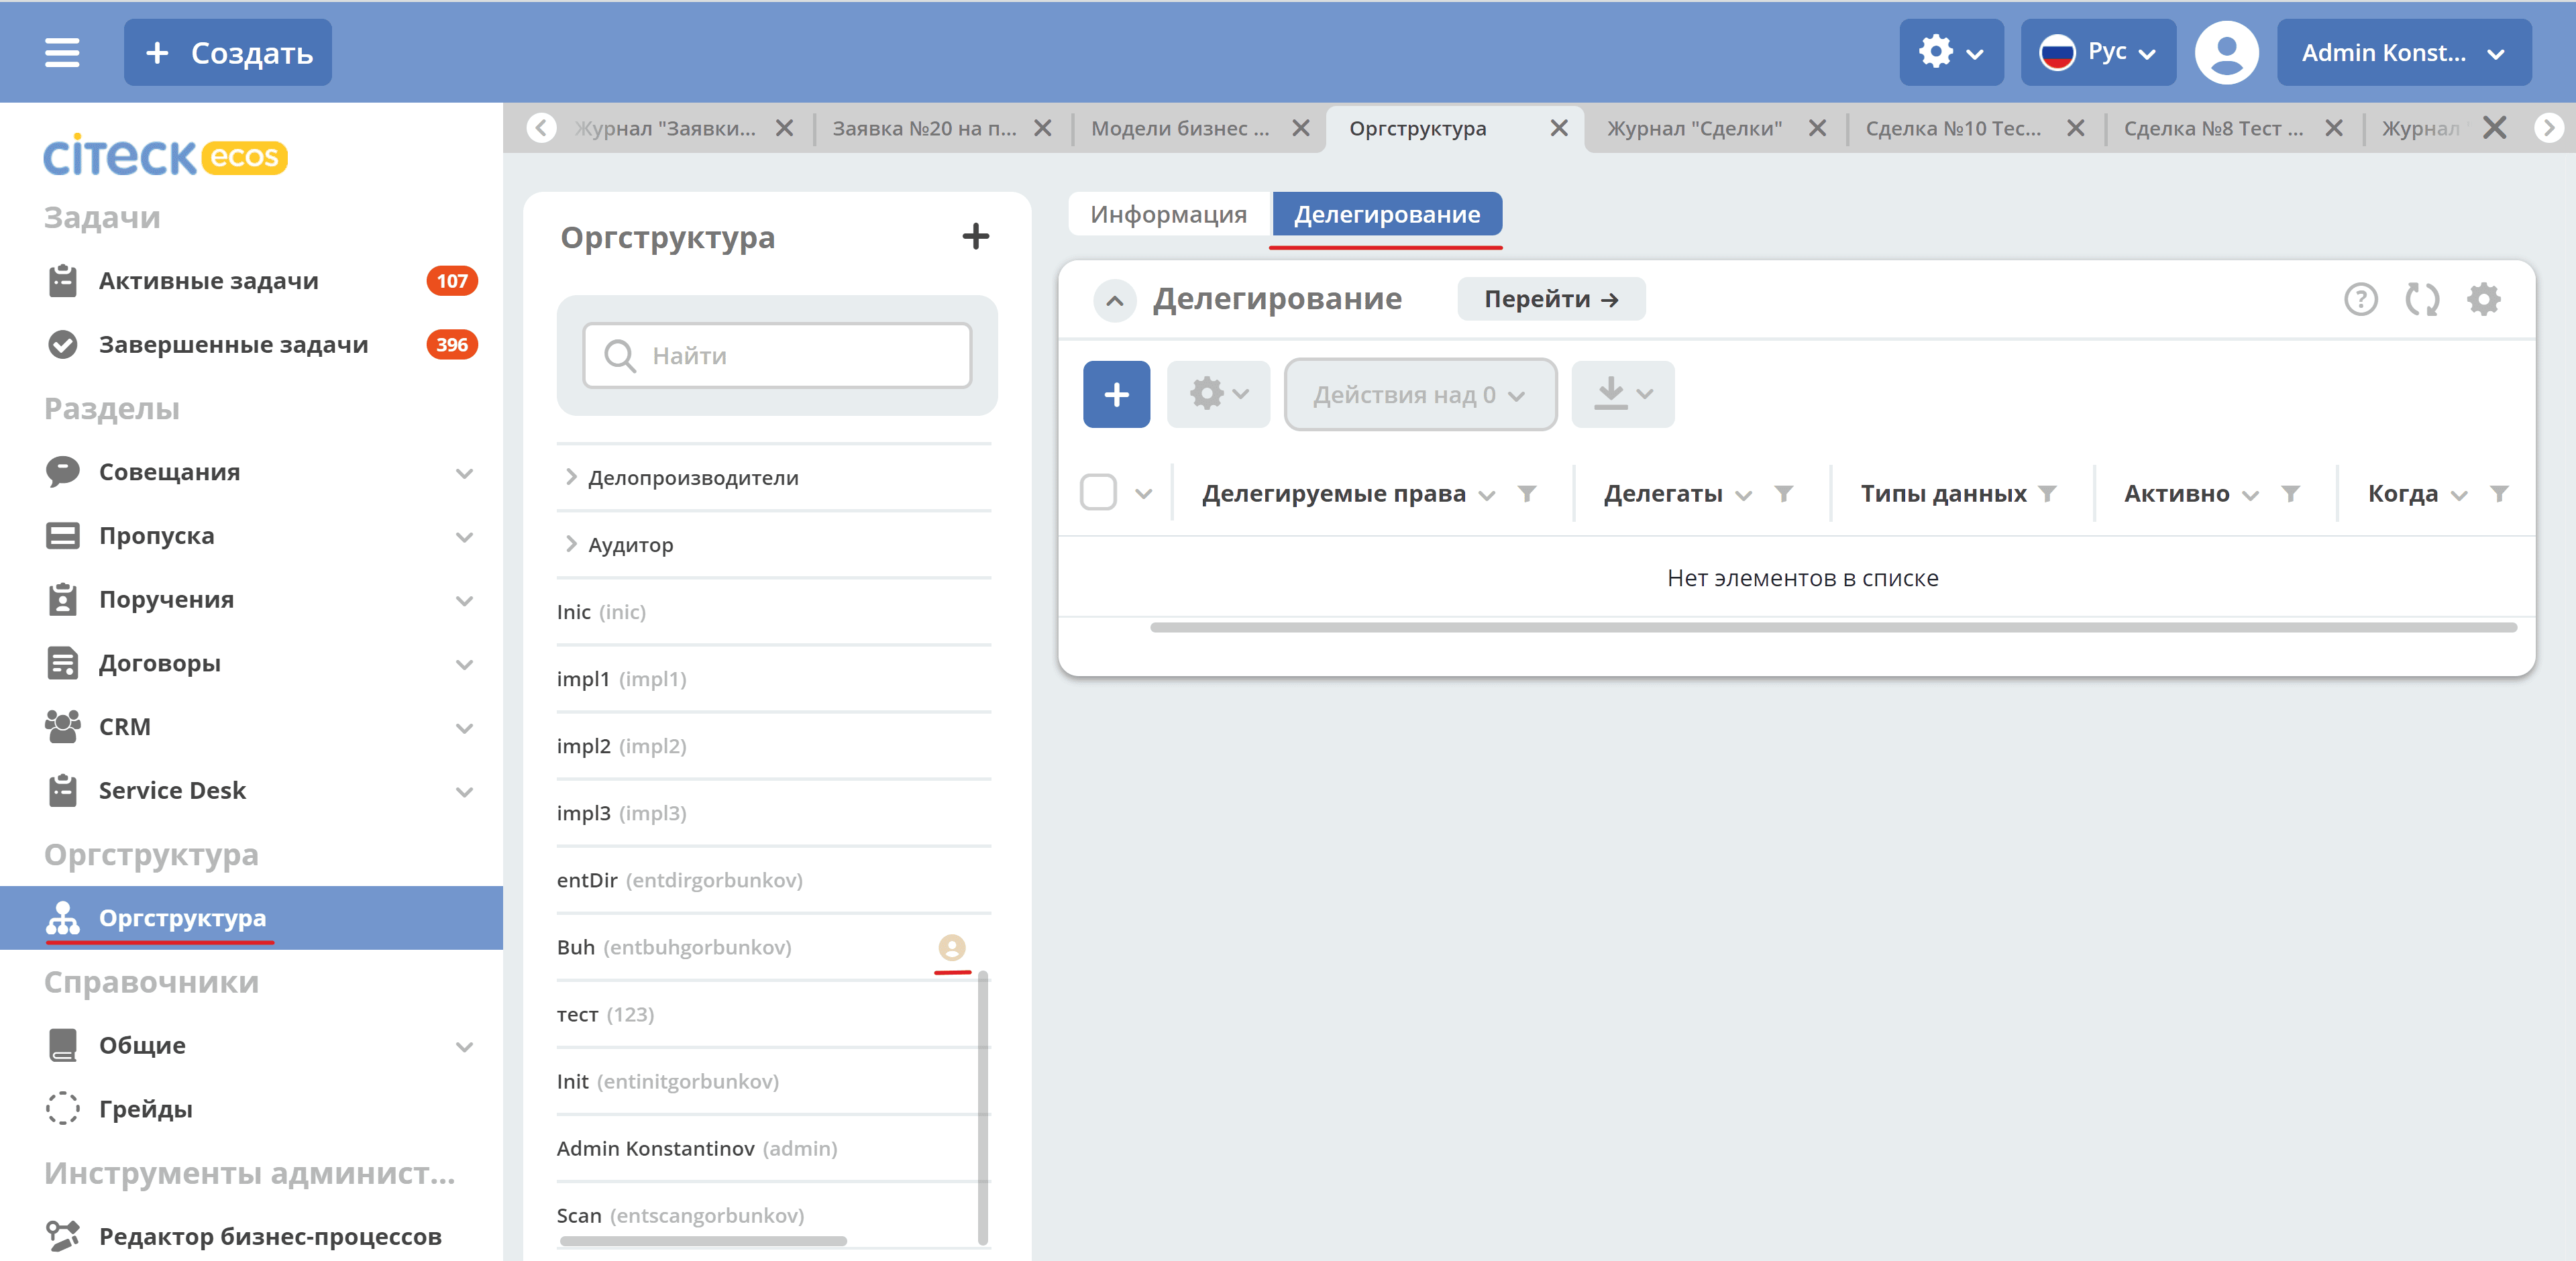Click the Общие book icon
This screenshot has width=2576, height=1261.
(62, 1045)
